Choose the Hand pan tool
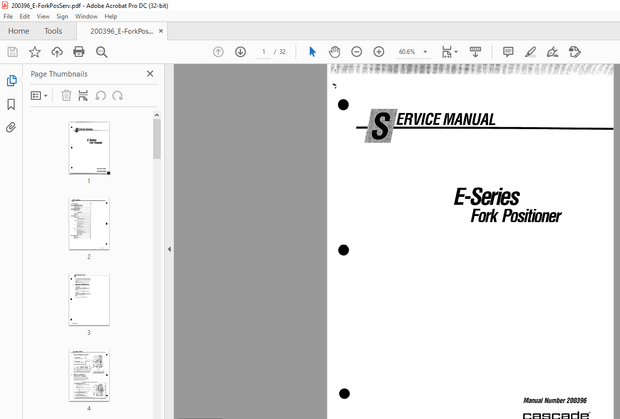The height and width of the screenshot is (419, 620). (335, 52)
